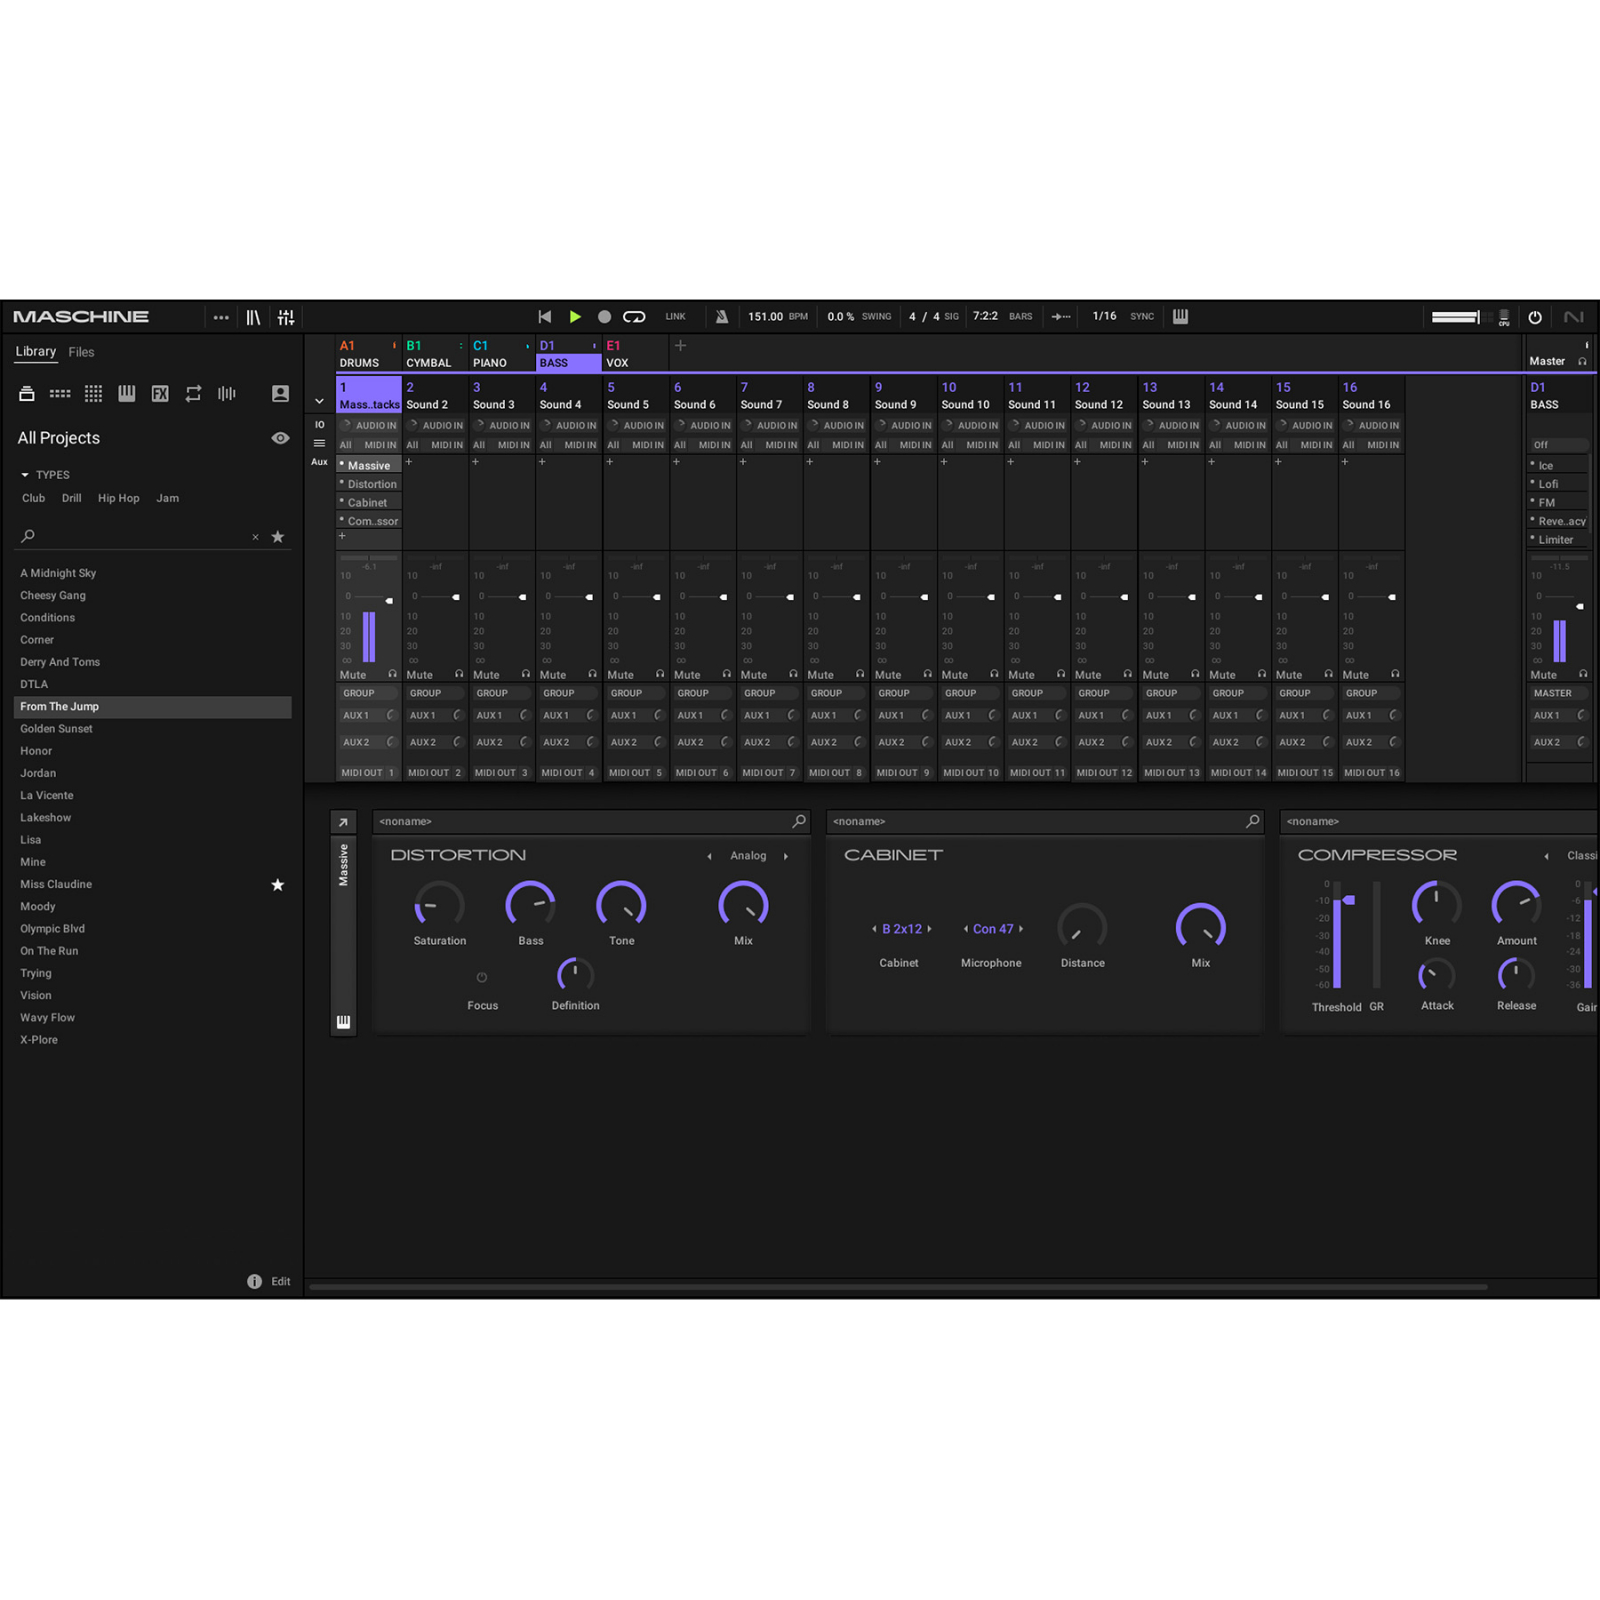Collapse mixer rows with the chevron arrow
1600x1600 pixels.
(x=319, y=401)
